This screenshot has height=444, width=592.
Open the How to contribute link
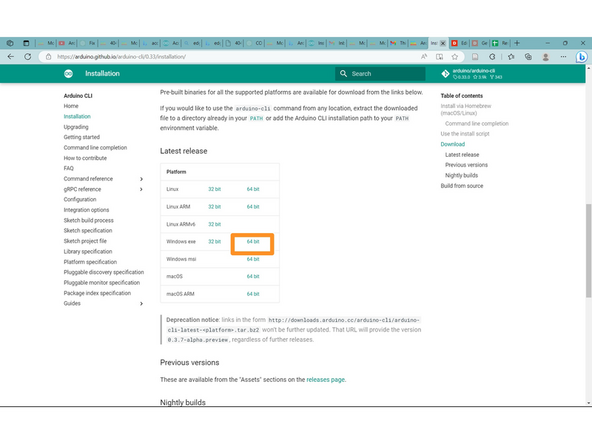[x=85, y=158]
